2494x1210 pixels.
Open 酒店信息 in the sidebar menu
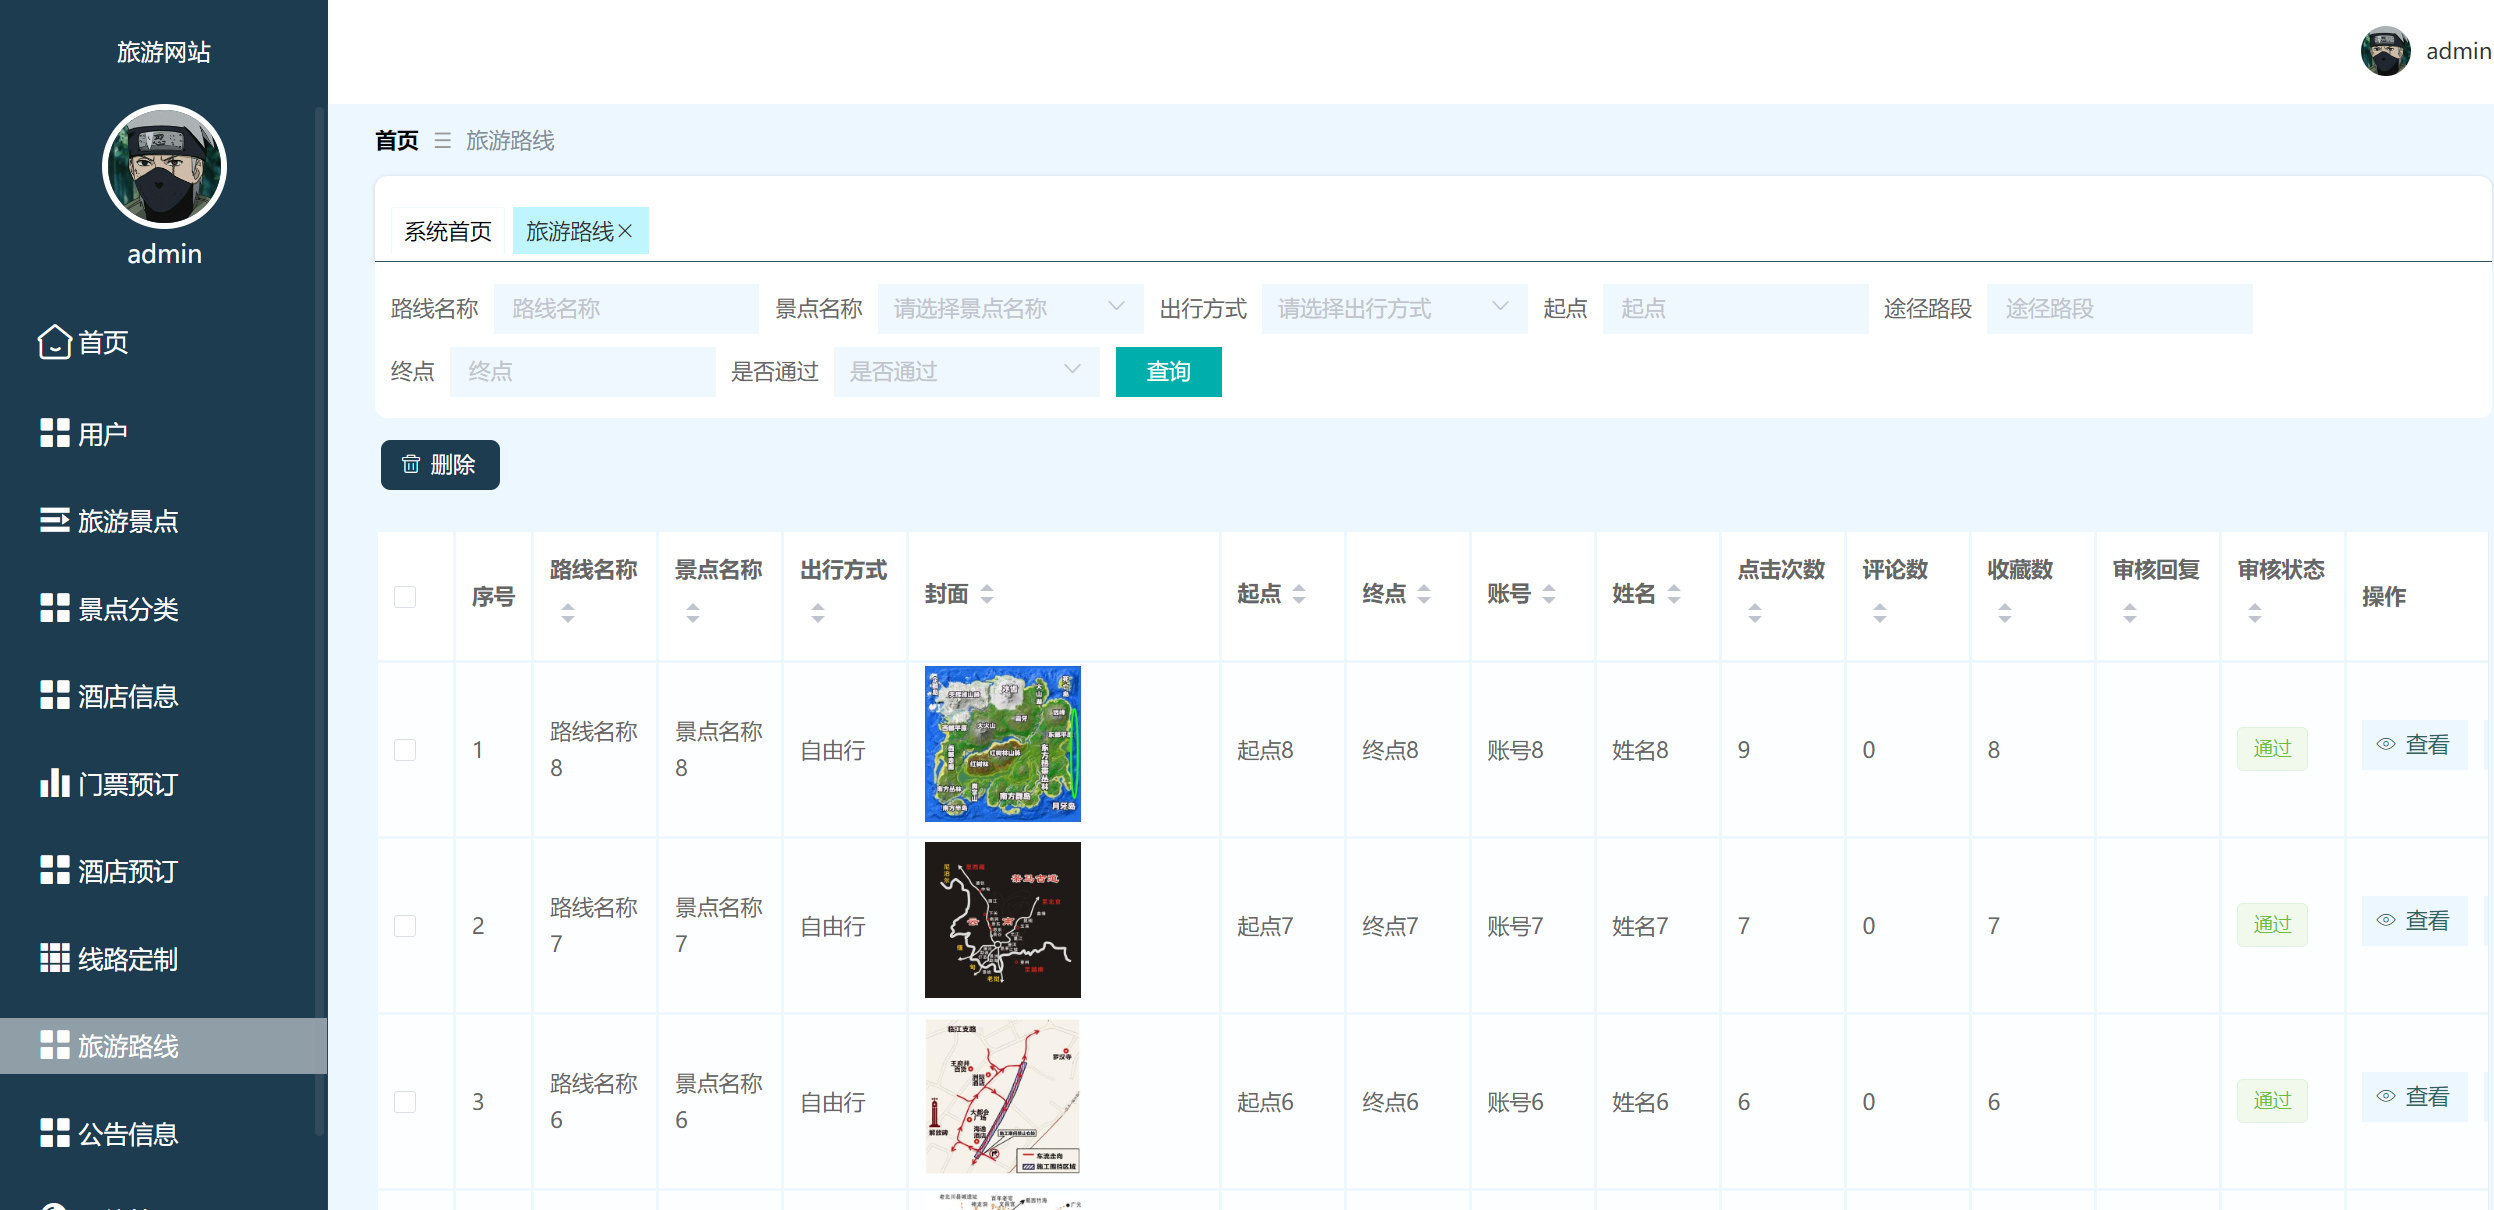click(163, 695)
